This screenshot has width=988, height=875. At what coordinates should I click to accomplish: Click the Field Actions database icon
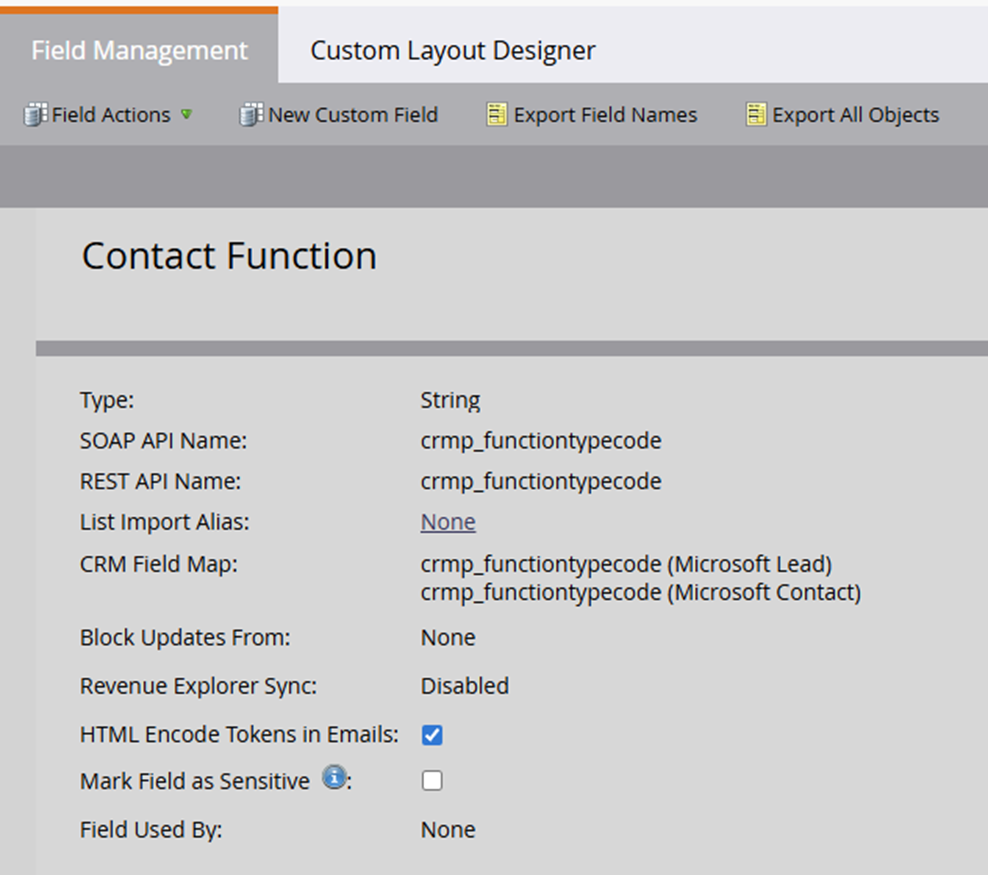pos(35,115)
